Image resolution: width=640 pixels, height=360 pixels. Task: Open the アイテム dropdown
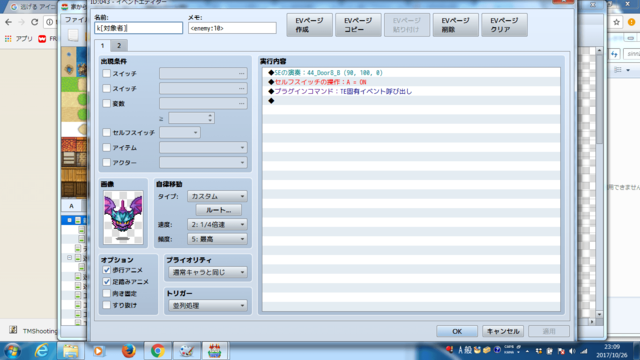[203, 147]
